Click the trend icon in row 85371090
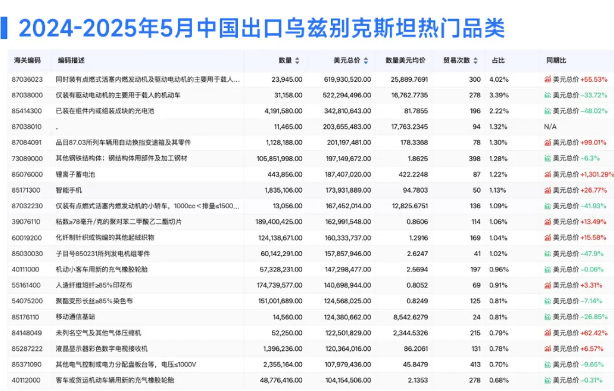 click(x=547, y=364)
